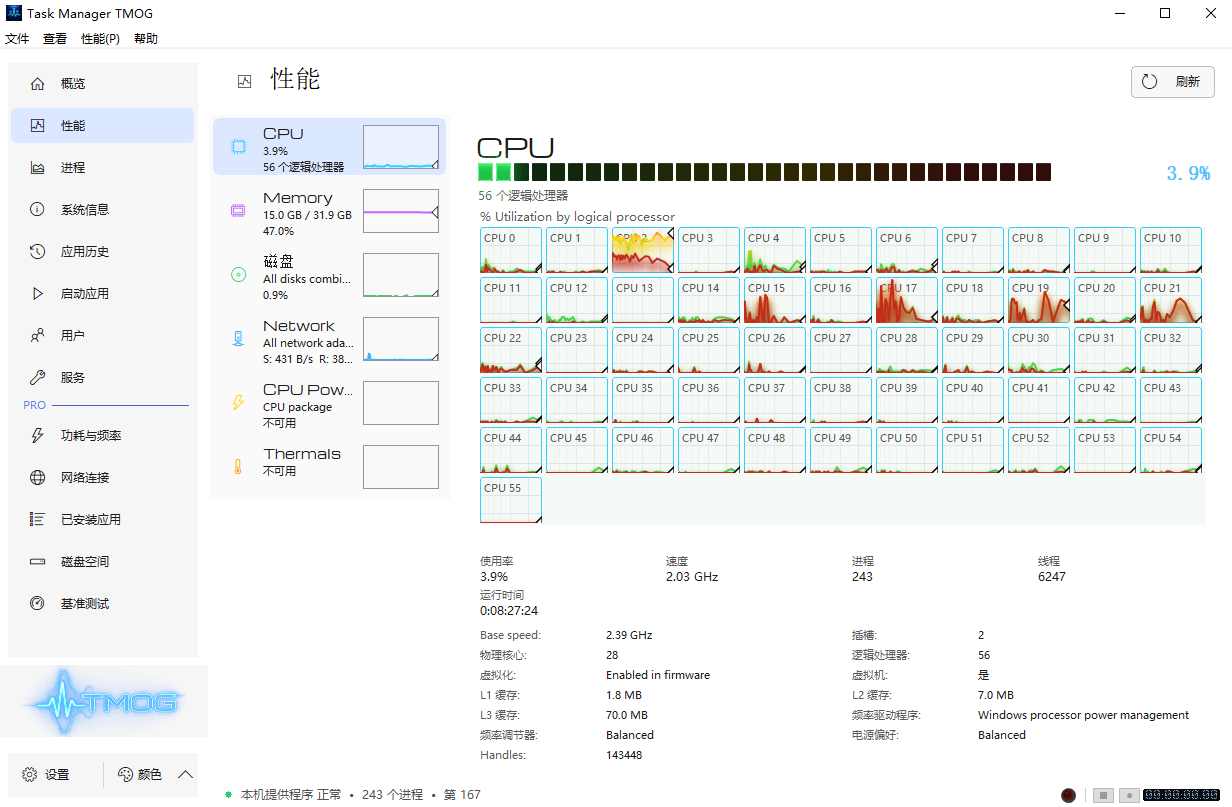Click the 刷新 refresh button
This screenshot has width=1232, height=807.
[x=1173, y=82]
